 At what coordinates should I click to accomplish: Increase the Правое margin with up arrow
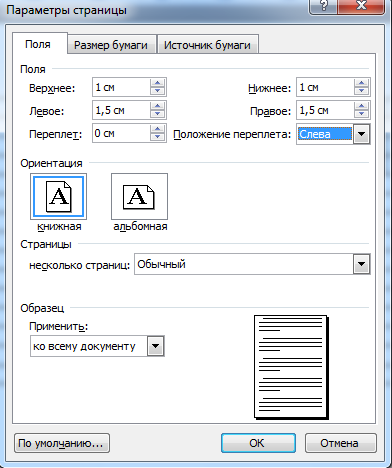361,106
